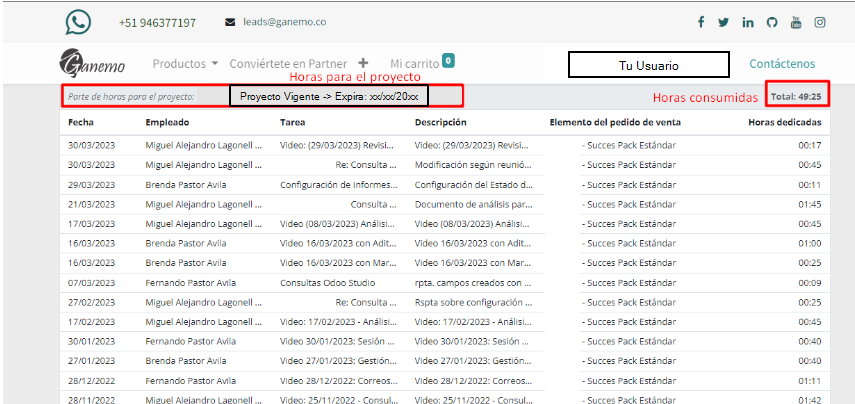Image resolution: width=855 pixels, height=404 pixels.
Task: Open the YouTube channel icon
Action: 796,22
